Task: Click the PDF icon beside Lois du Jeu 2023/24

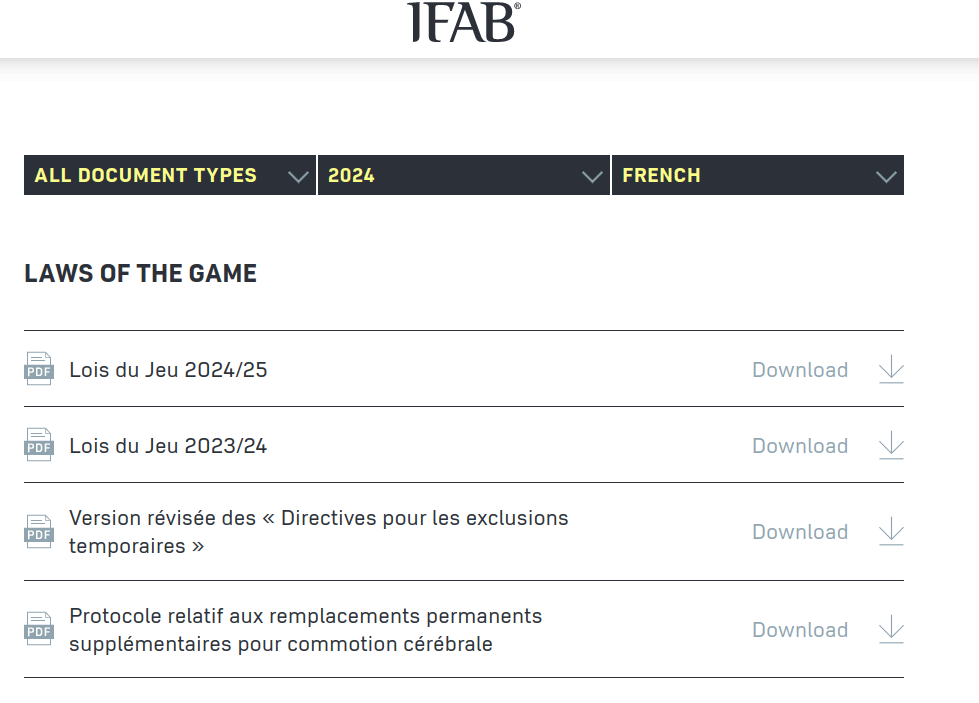Action: 38,445
